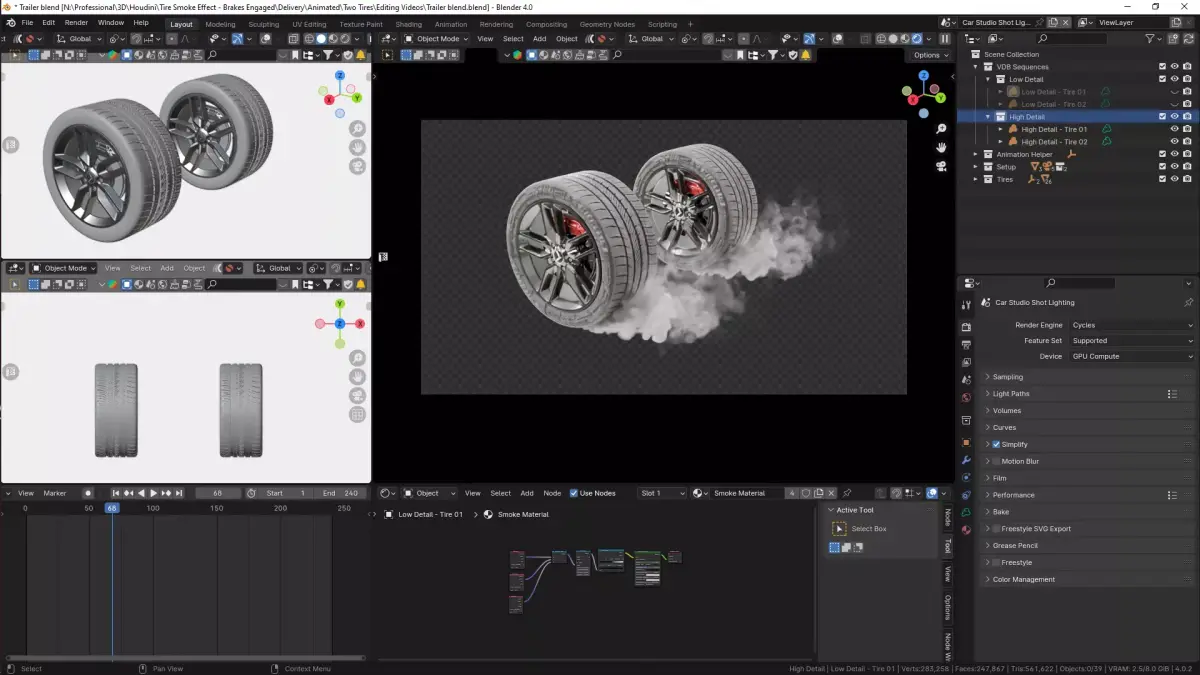
Task: Click the End frame field showing 240
Action: point(340,493)
